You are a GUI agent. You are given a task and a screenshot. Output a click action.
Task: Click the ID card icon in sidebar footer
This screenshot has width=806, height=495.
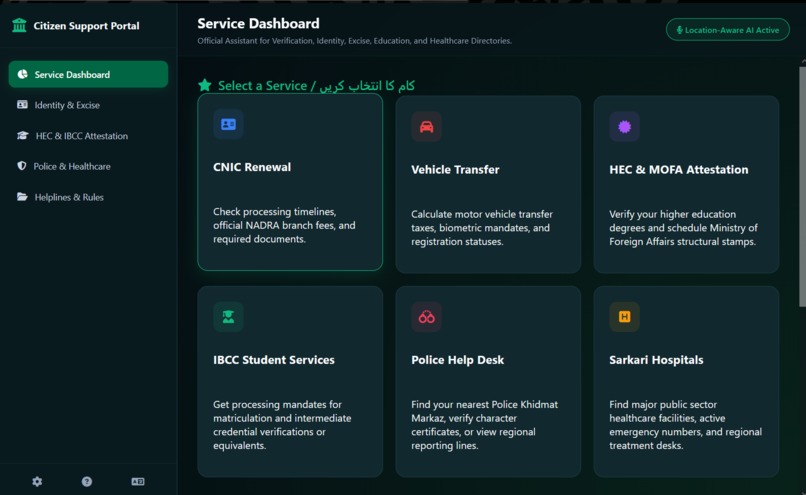click(138, 482)
